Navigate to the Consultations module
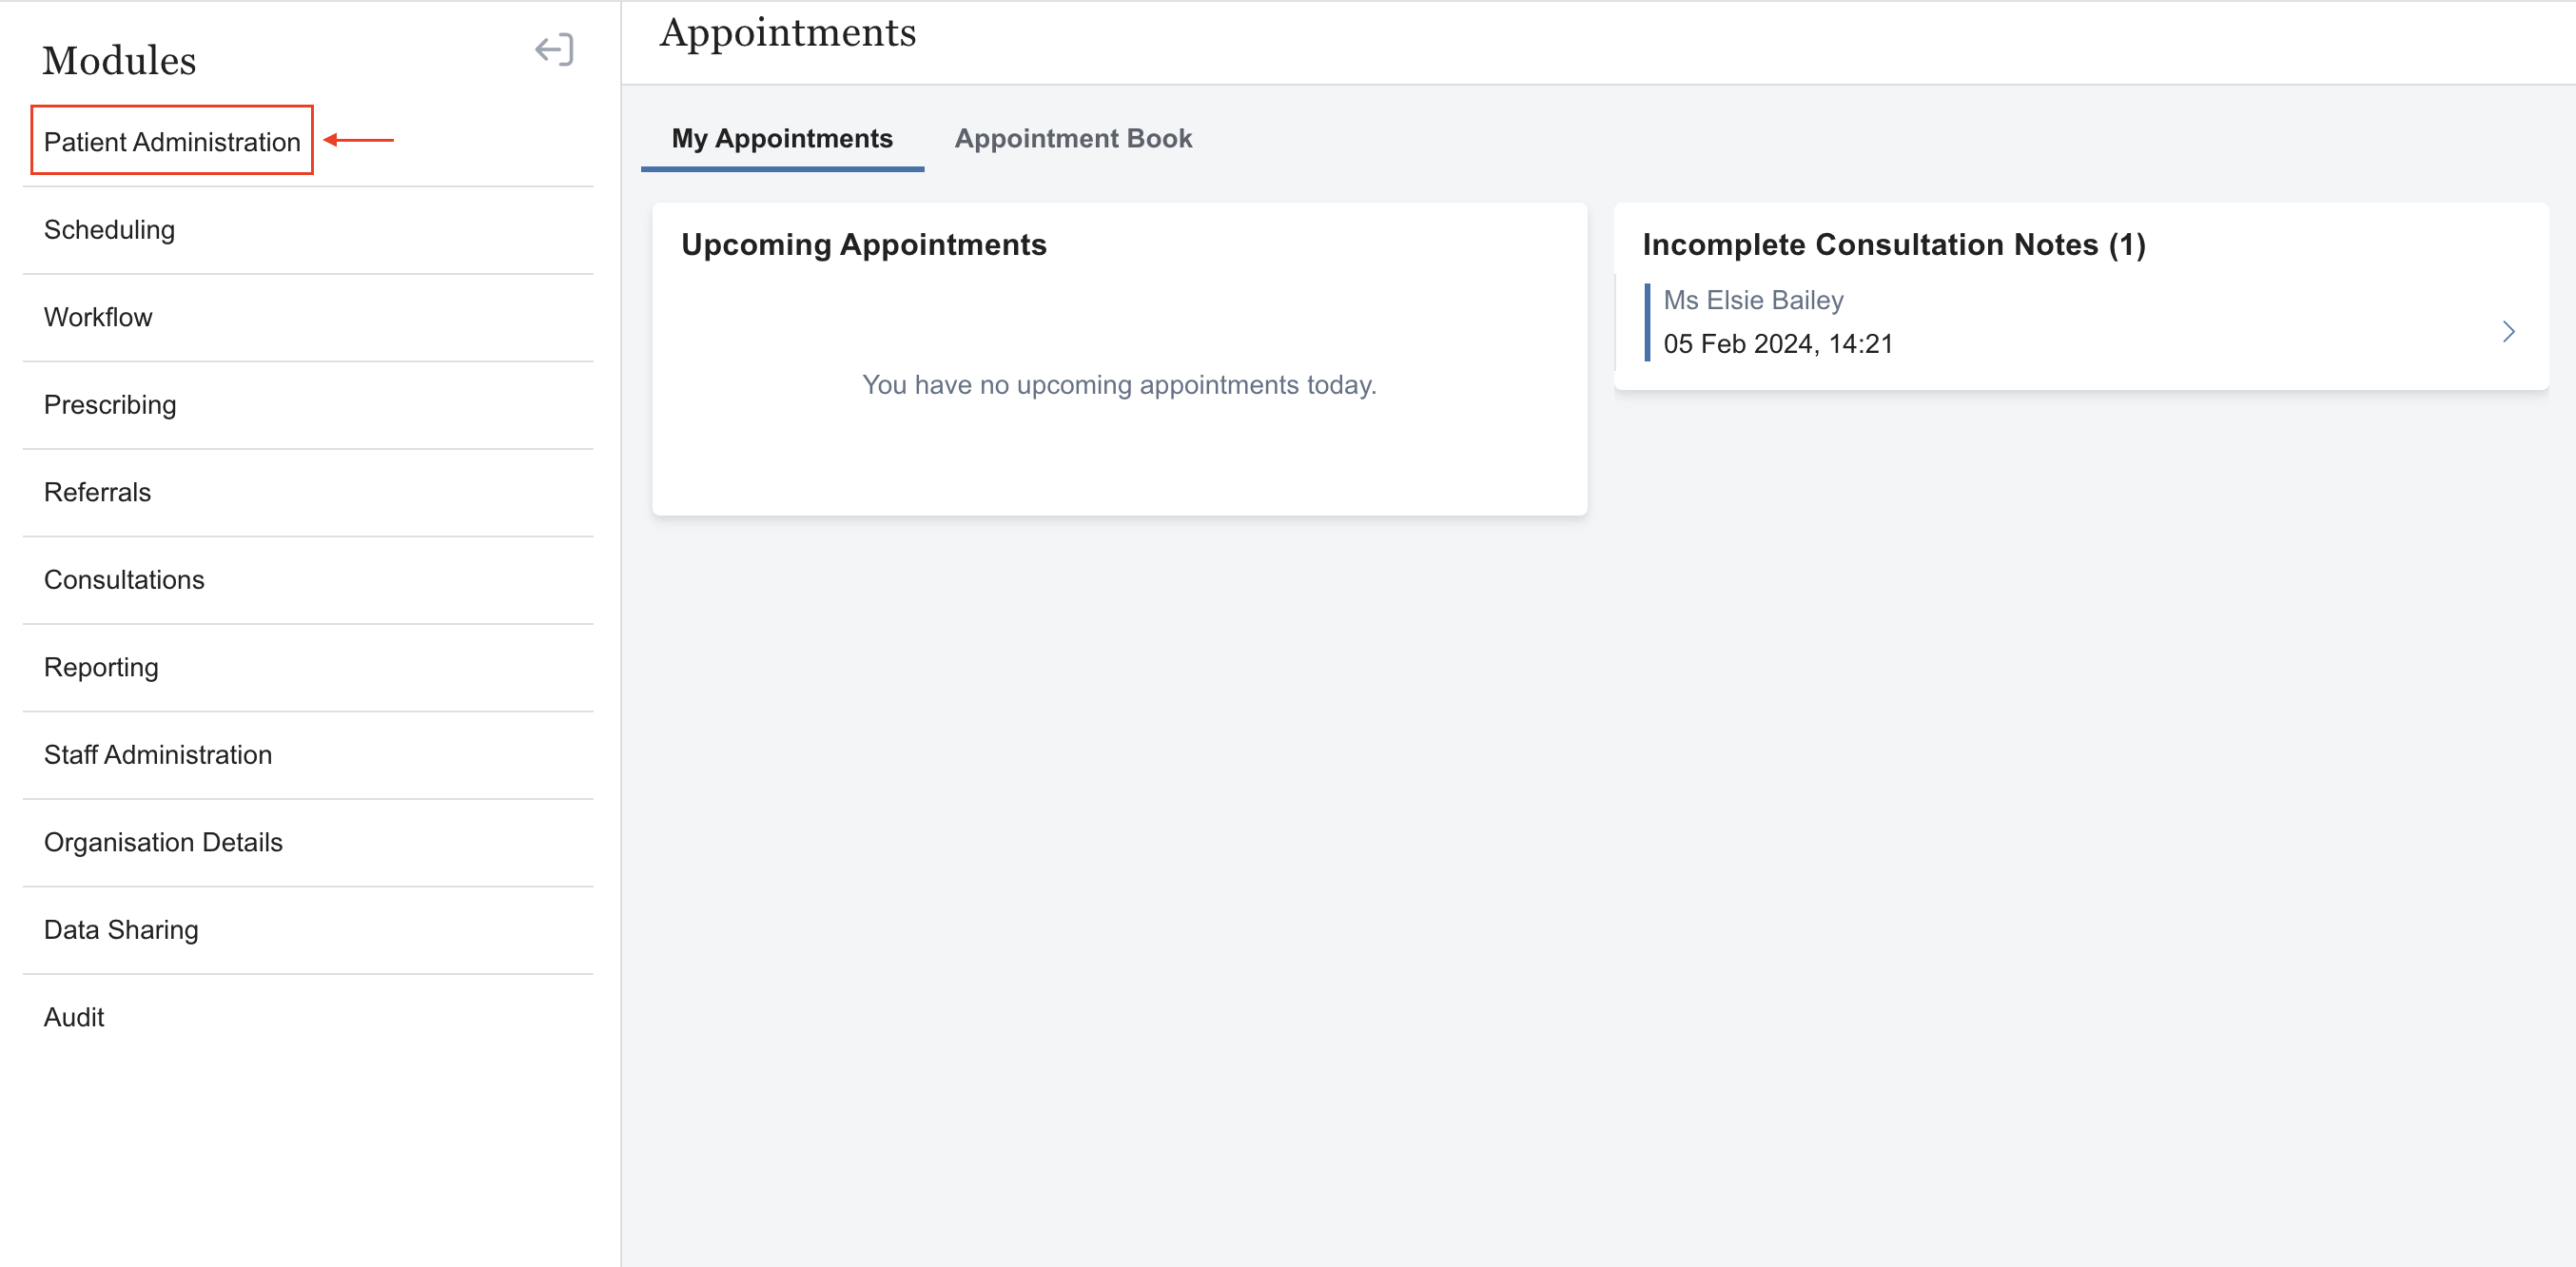The width and height of the screenshot is (2576, 1267). tap(124, 580)
